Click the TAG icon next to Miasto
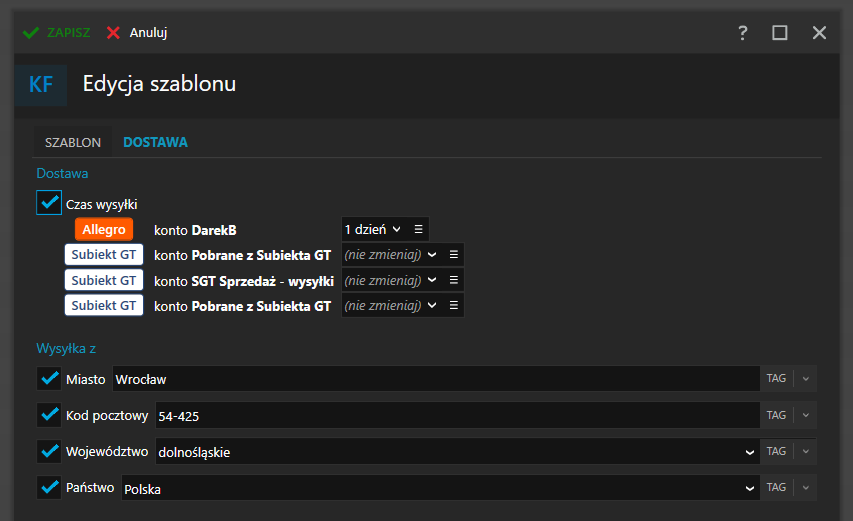This screenshot has width=853, height=521. click(x=776, y=379)
